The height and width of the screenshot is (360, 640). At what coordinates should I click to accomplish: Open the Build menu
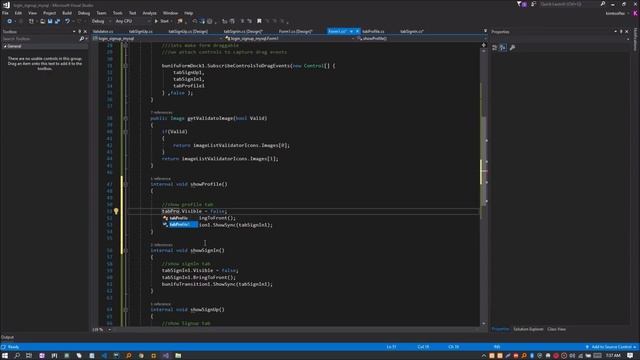point(67,13)
